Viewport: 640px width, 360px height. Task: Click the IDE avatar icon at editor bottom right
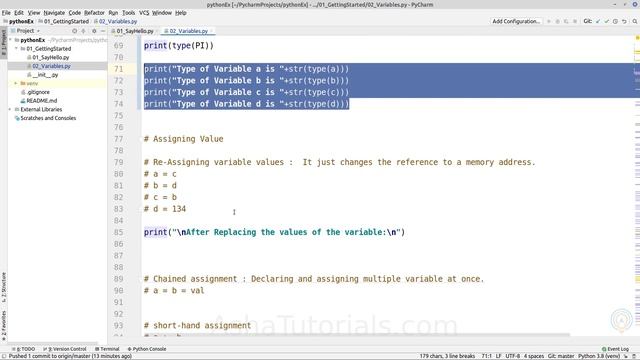tap(621, 320)
